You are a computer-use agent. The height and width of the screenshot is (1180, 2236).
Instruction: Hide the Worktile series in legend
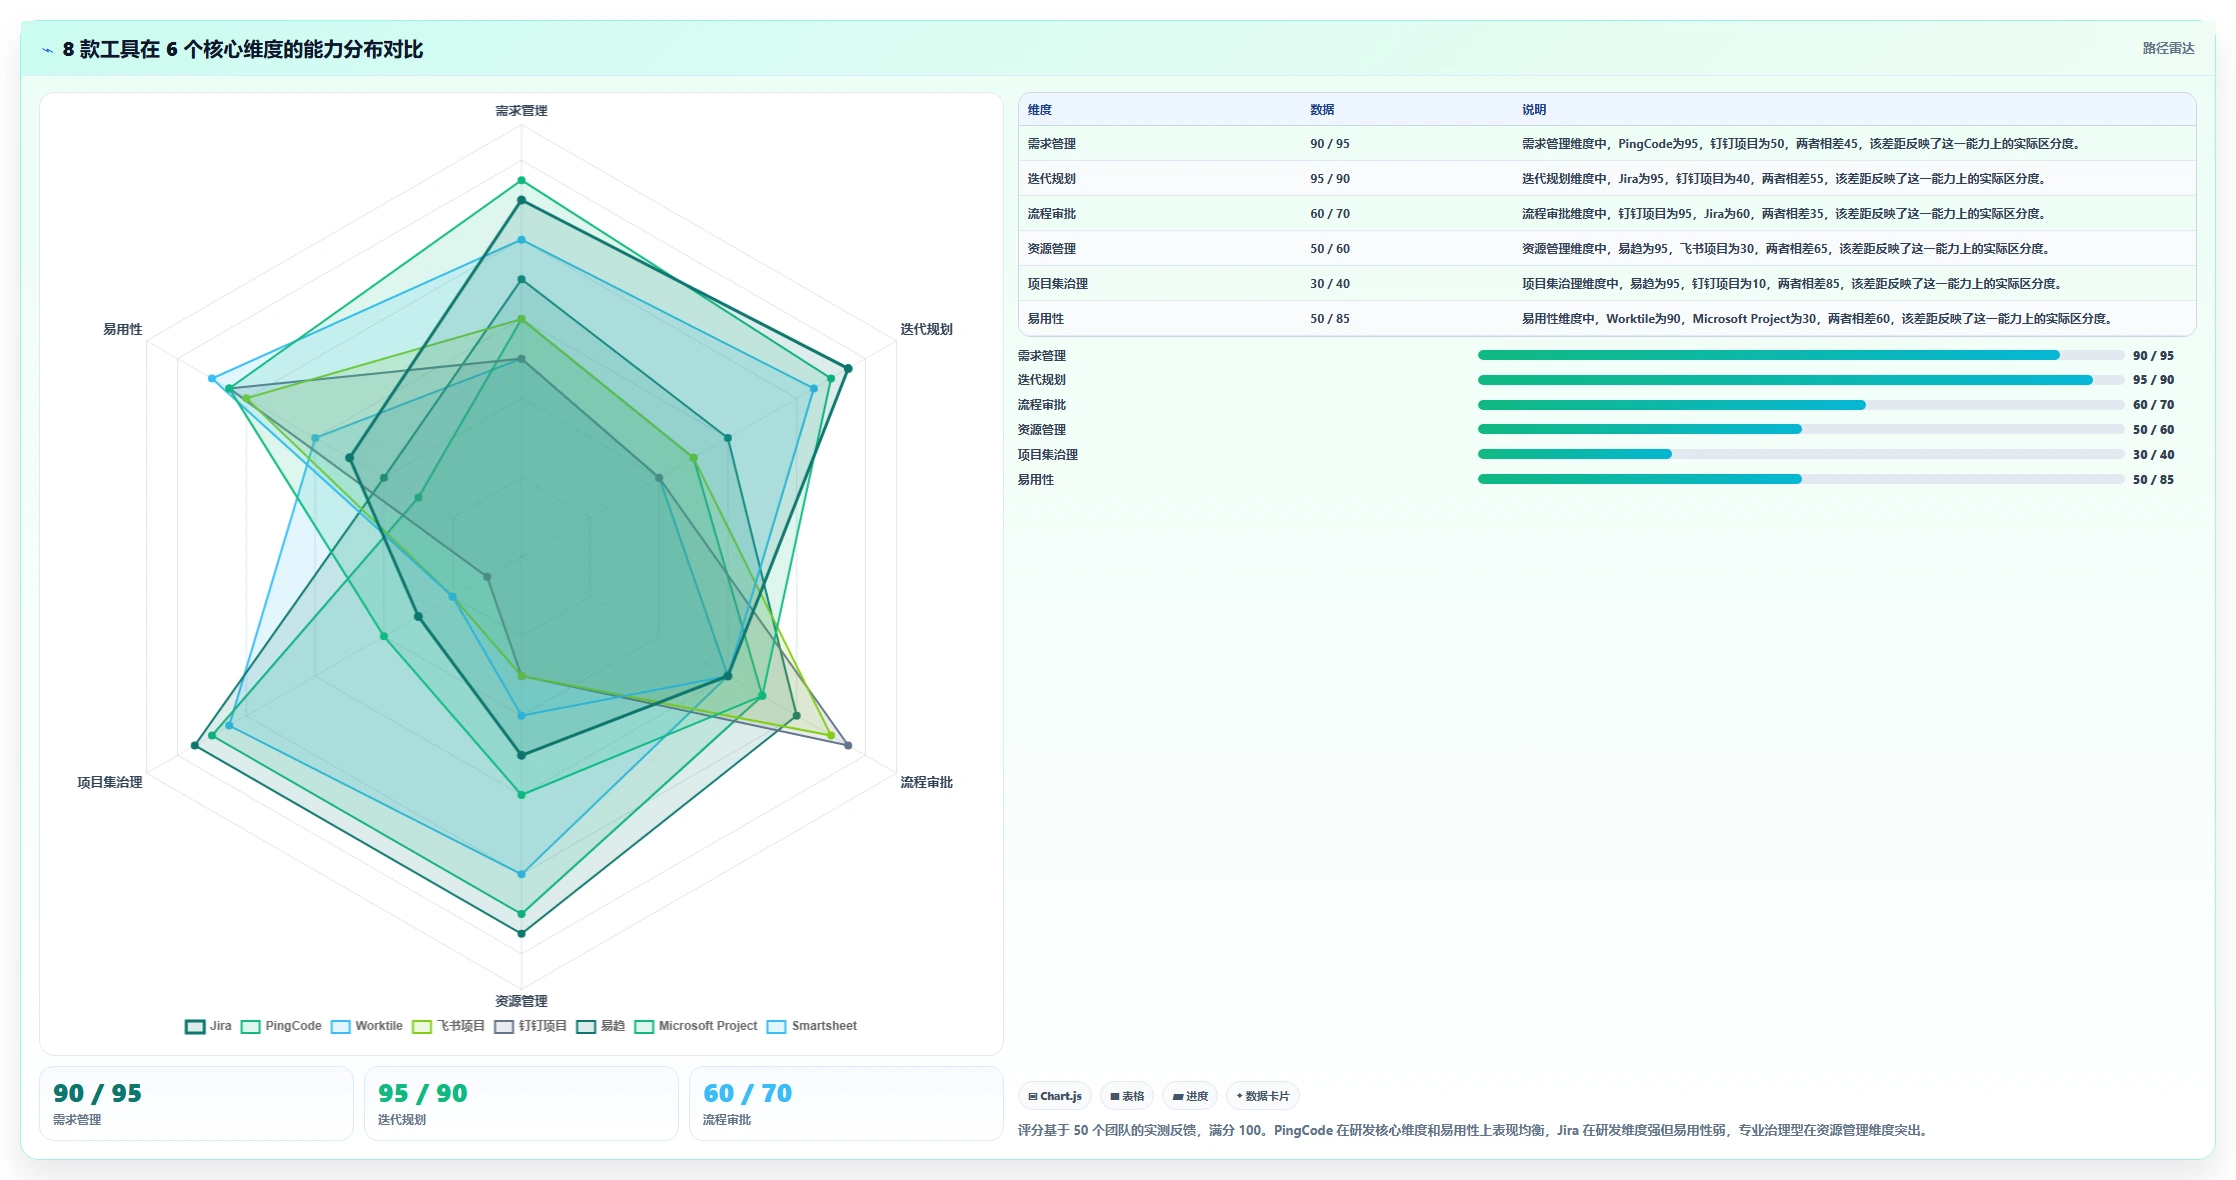(x=366, y=1026)
